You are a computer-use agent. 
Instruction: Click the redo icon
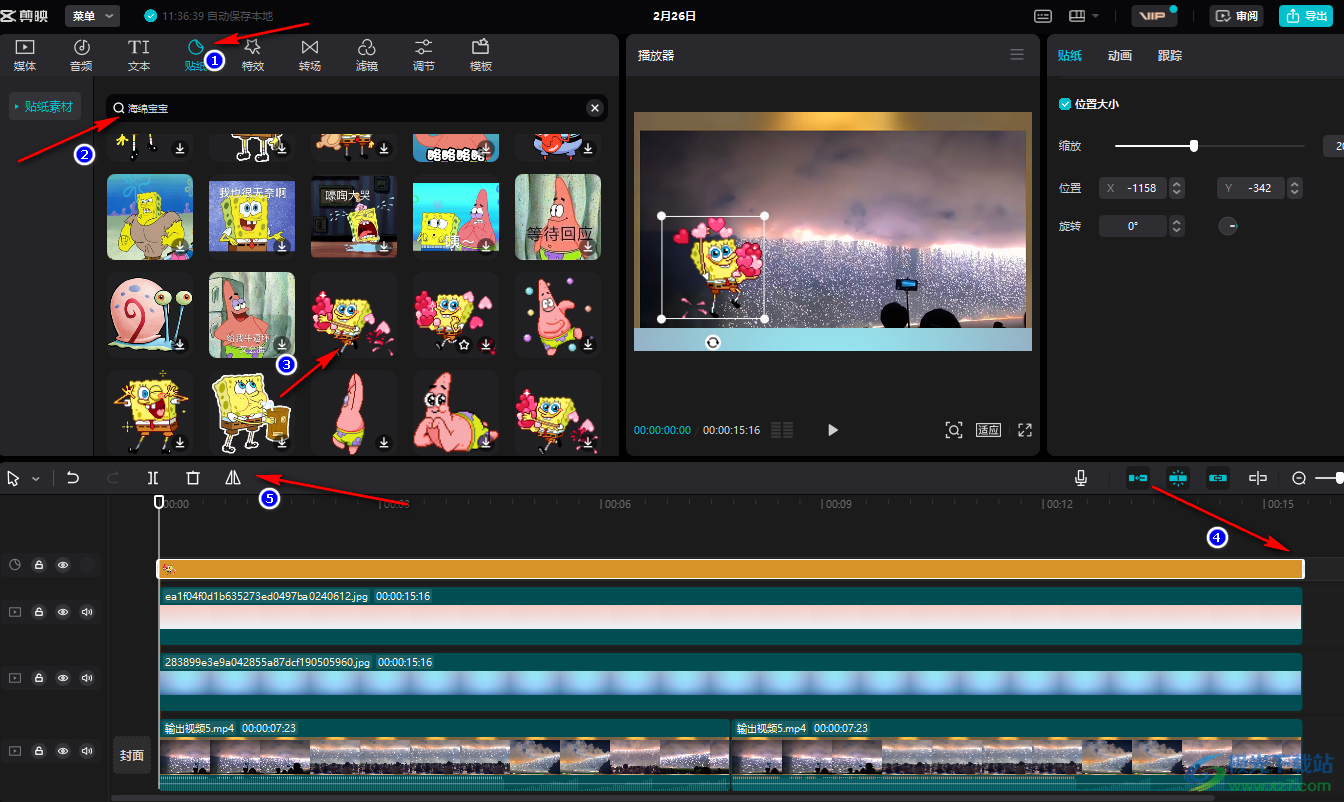point(113,478)
